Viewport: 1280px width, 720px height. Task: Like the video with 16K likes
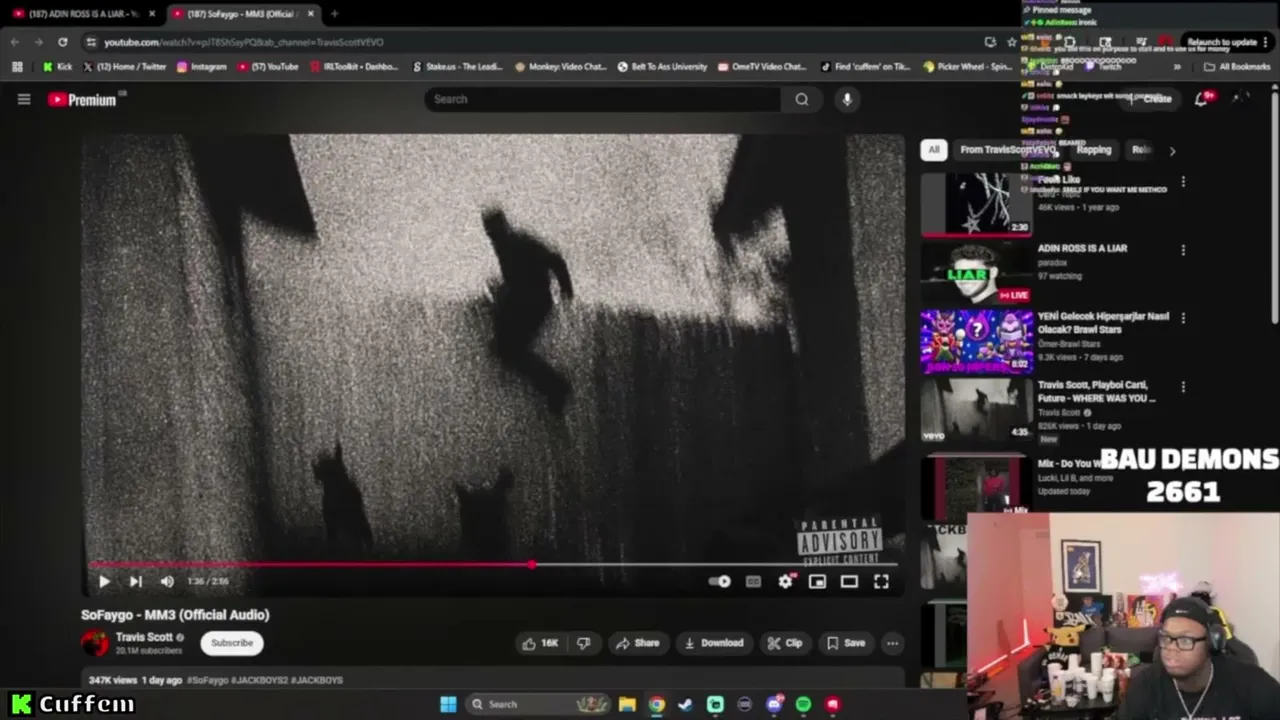point(540,643)
